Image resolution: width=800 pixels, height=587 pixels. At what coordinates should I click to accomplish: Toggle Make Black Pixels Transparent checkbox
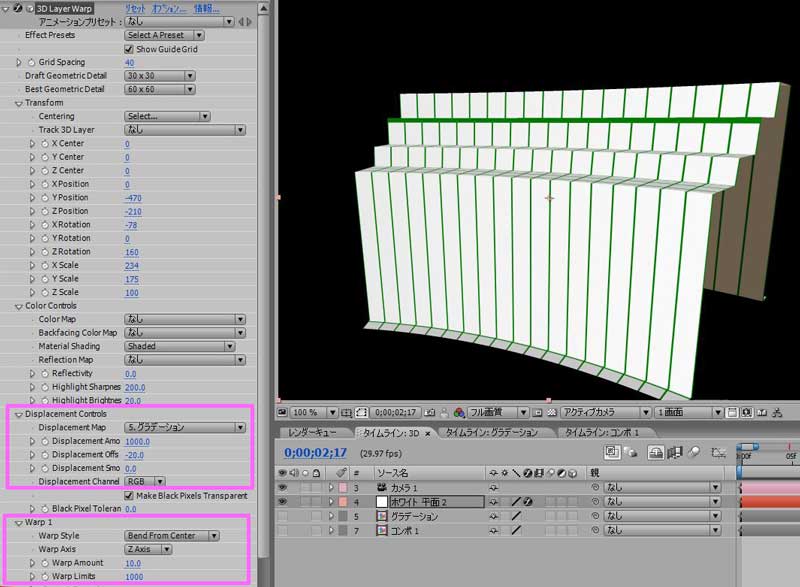point(129,495)
